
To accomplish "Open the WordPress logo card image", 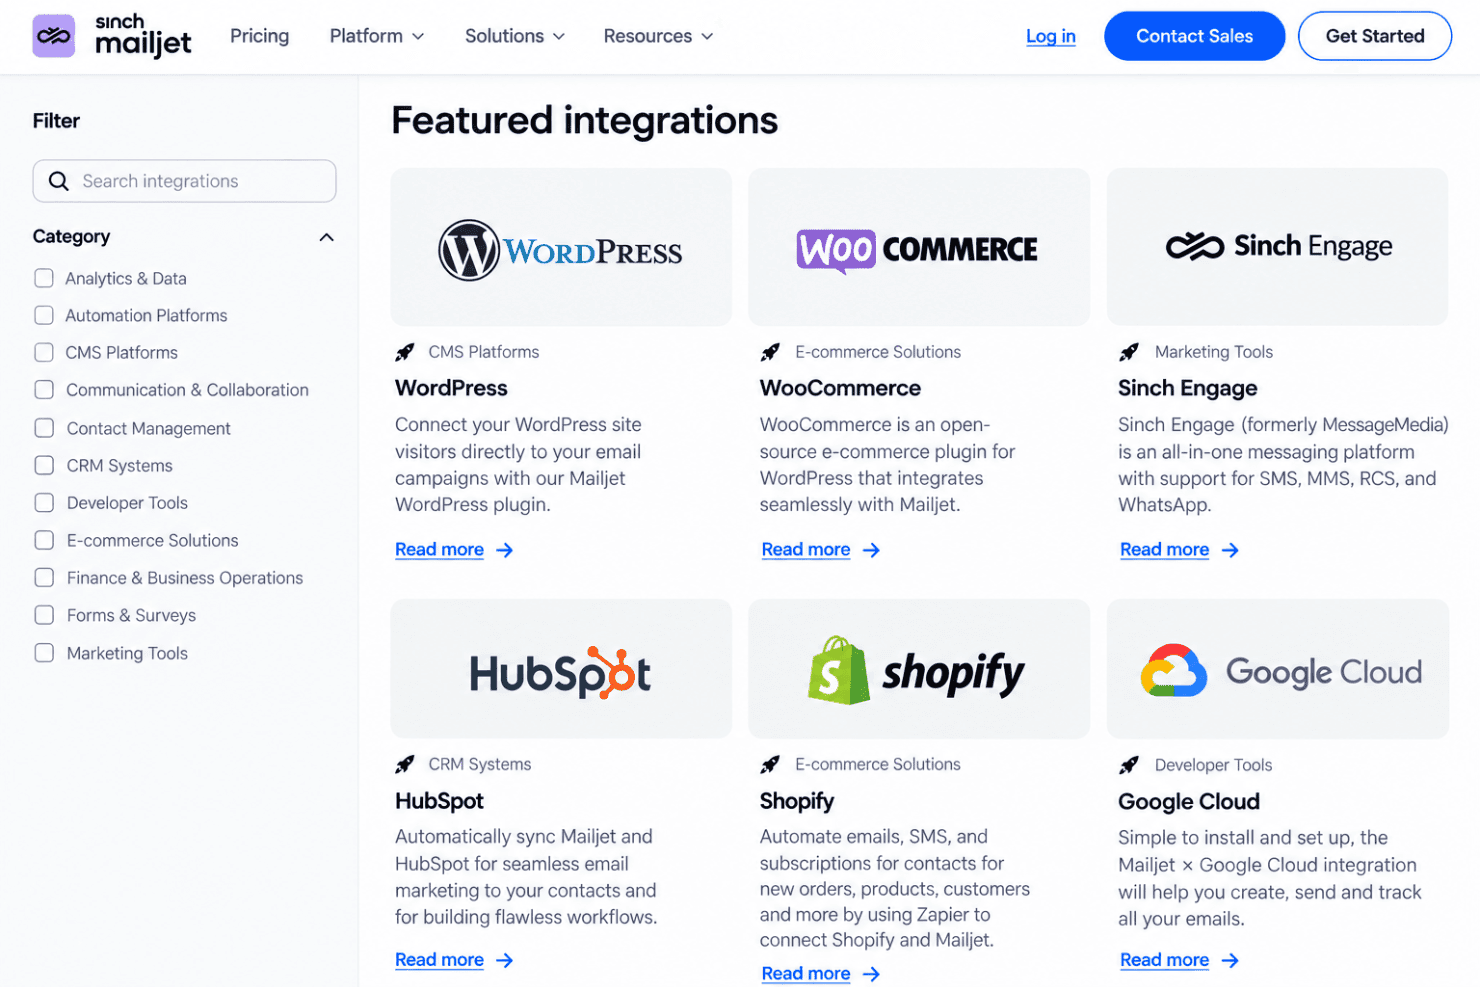I will tap(561, 247).
